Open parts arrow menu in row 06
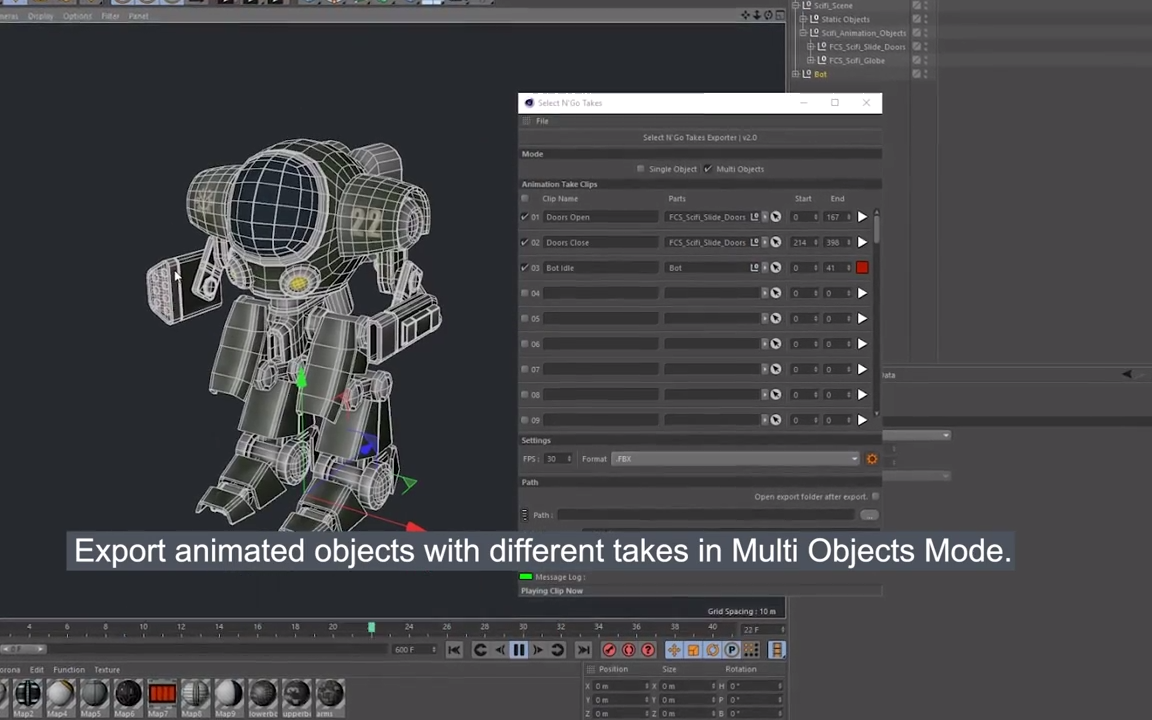The width and height of the screenshot is (1152, 720). coord(765,344)
